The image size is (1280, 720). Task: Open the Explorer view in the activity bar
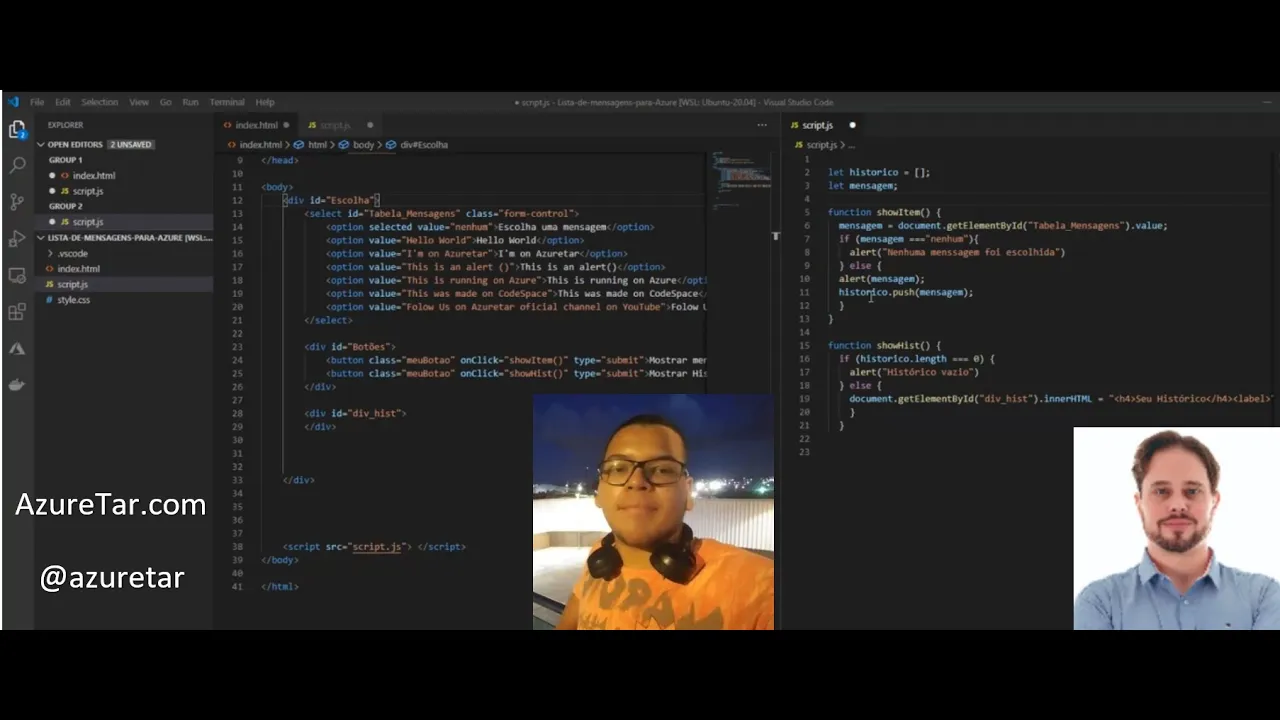(x=17, y=130)
